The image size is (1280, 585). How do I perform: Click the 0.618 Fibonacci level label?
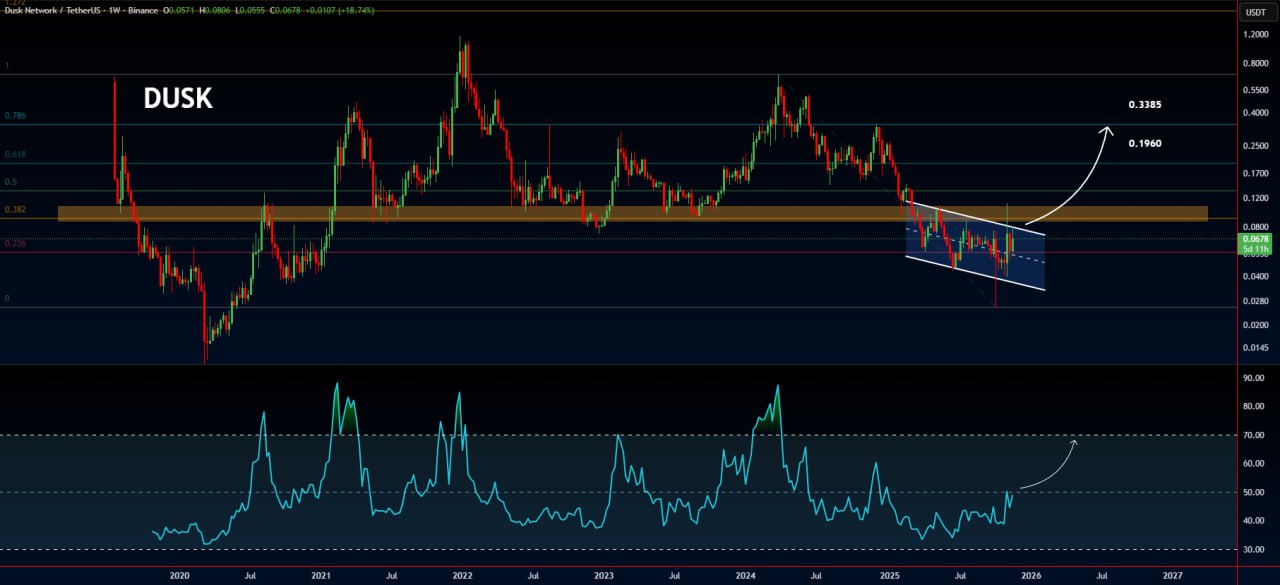tap(15, 155)
